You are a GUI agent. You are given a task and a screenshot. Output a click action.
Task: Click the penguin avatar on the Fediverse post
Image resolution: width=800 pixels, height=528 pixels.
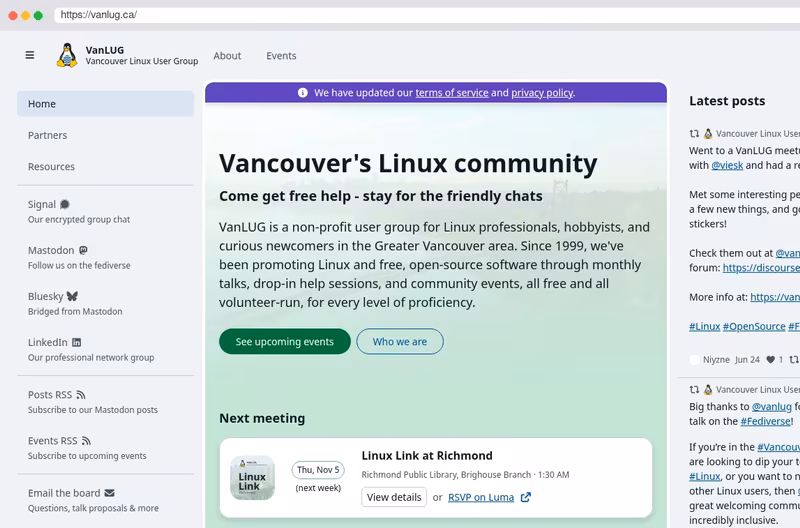coord(708,390)
